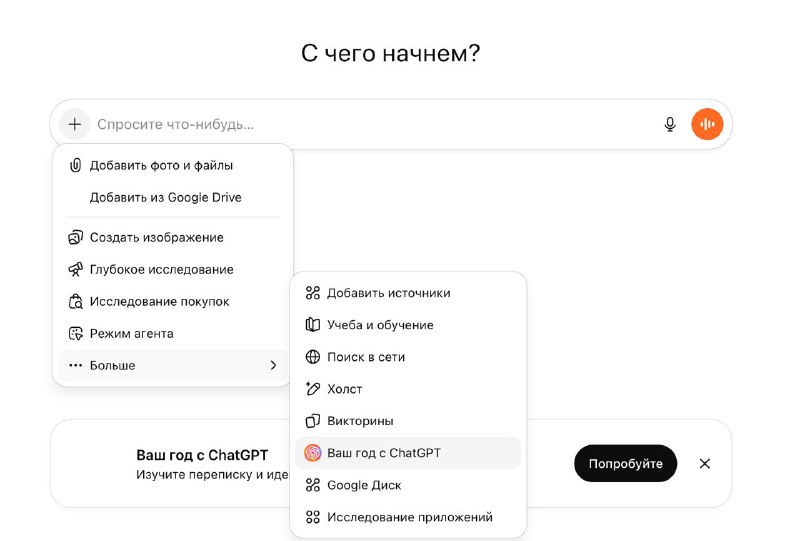Enable Поиск в сети
Viewport: 800px width, 541px height.
pyautogui.click(x=408, y=357)
